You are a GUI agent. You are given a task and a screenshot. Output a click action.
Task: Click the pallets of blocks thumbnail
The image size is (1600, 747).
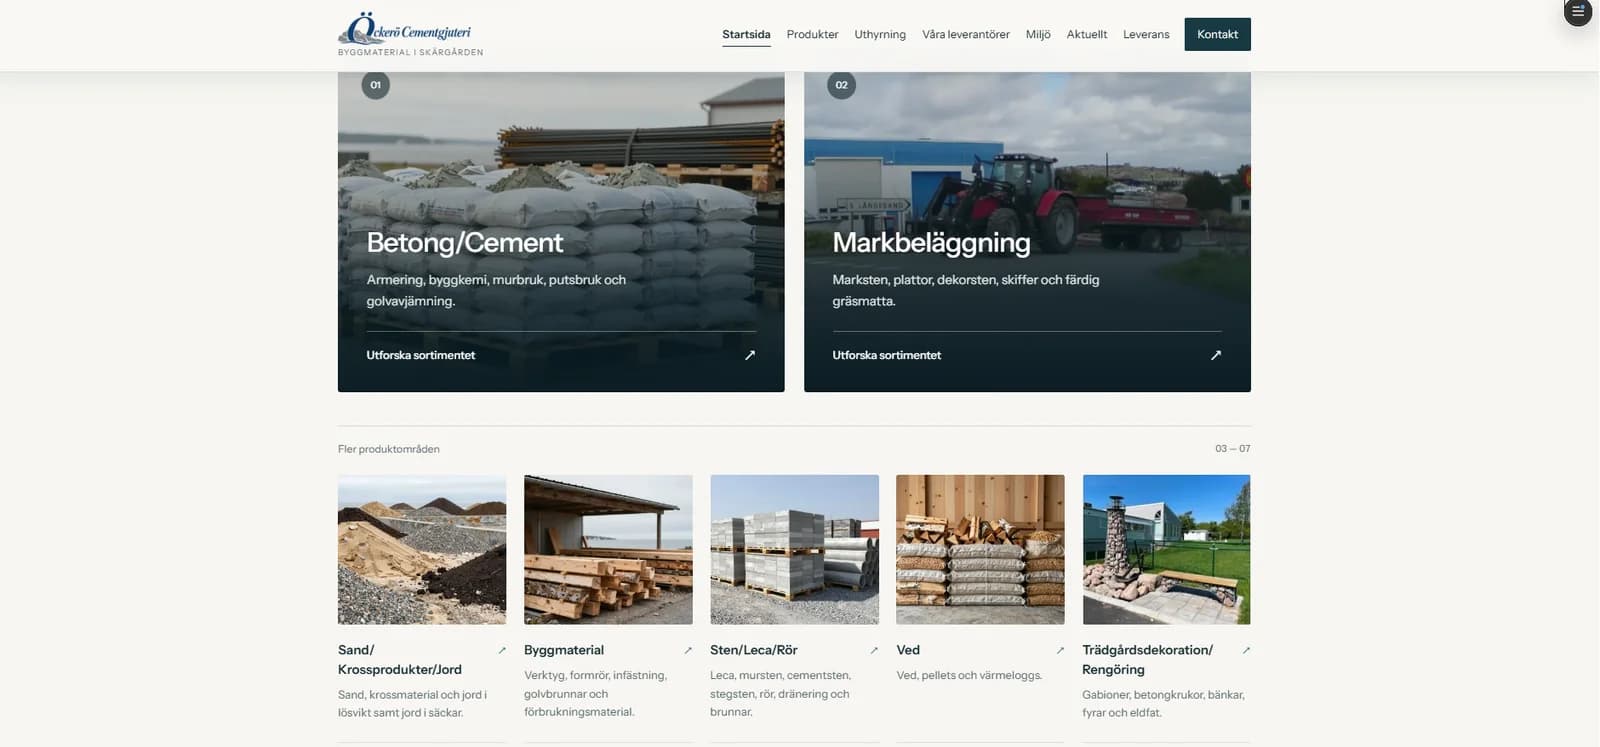(794, 550)
